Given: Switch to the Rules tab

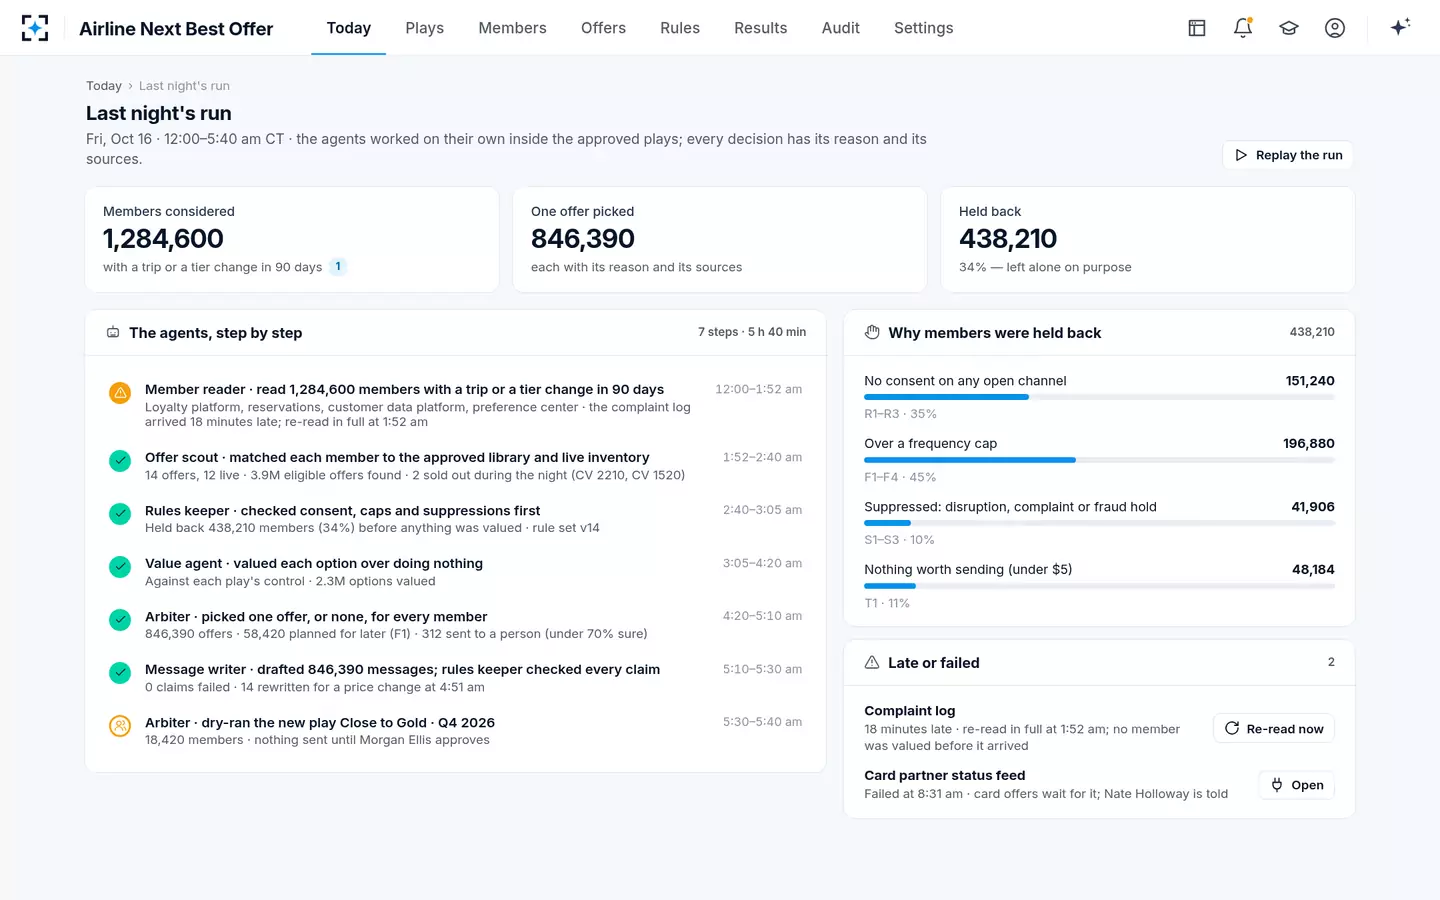Looking at the screenshot, I should tap(680, 28).
